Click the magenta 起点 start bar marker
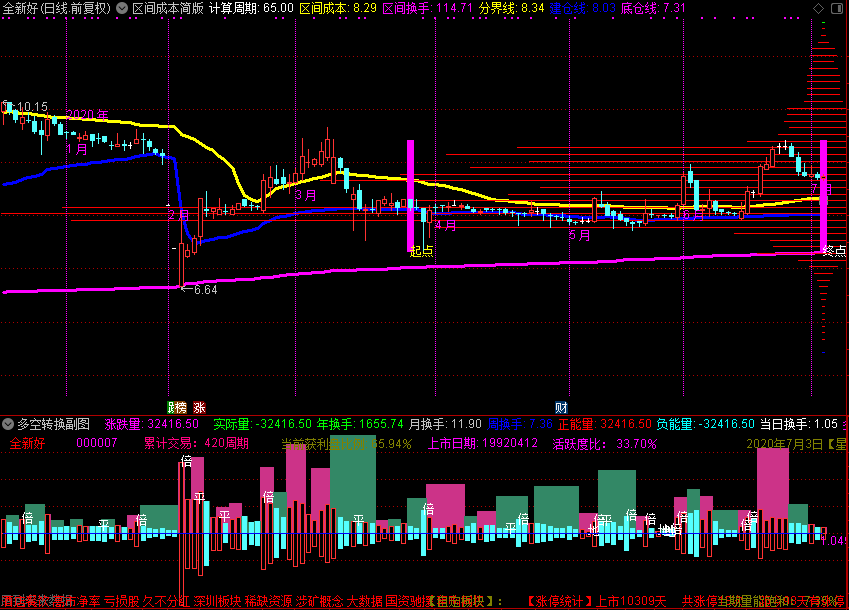The width and height of the screenshot is (849, 610). 410,195
